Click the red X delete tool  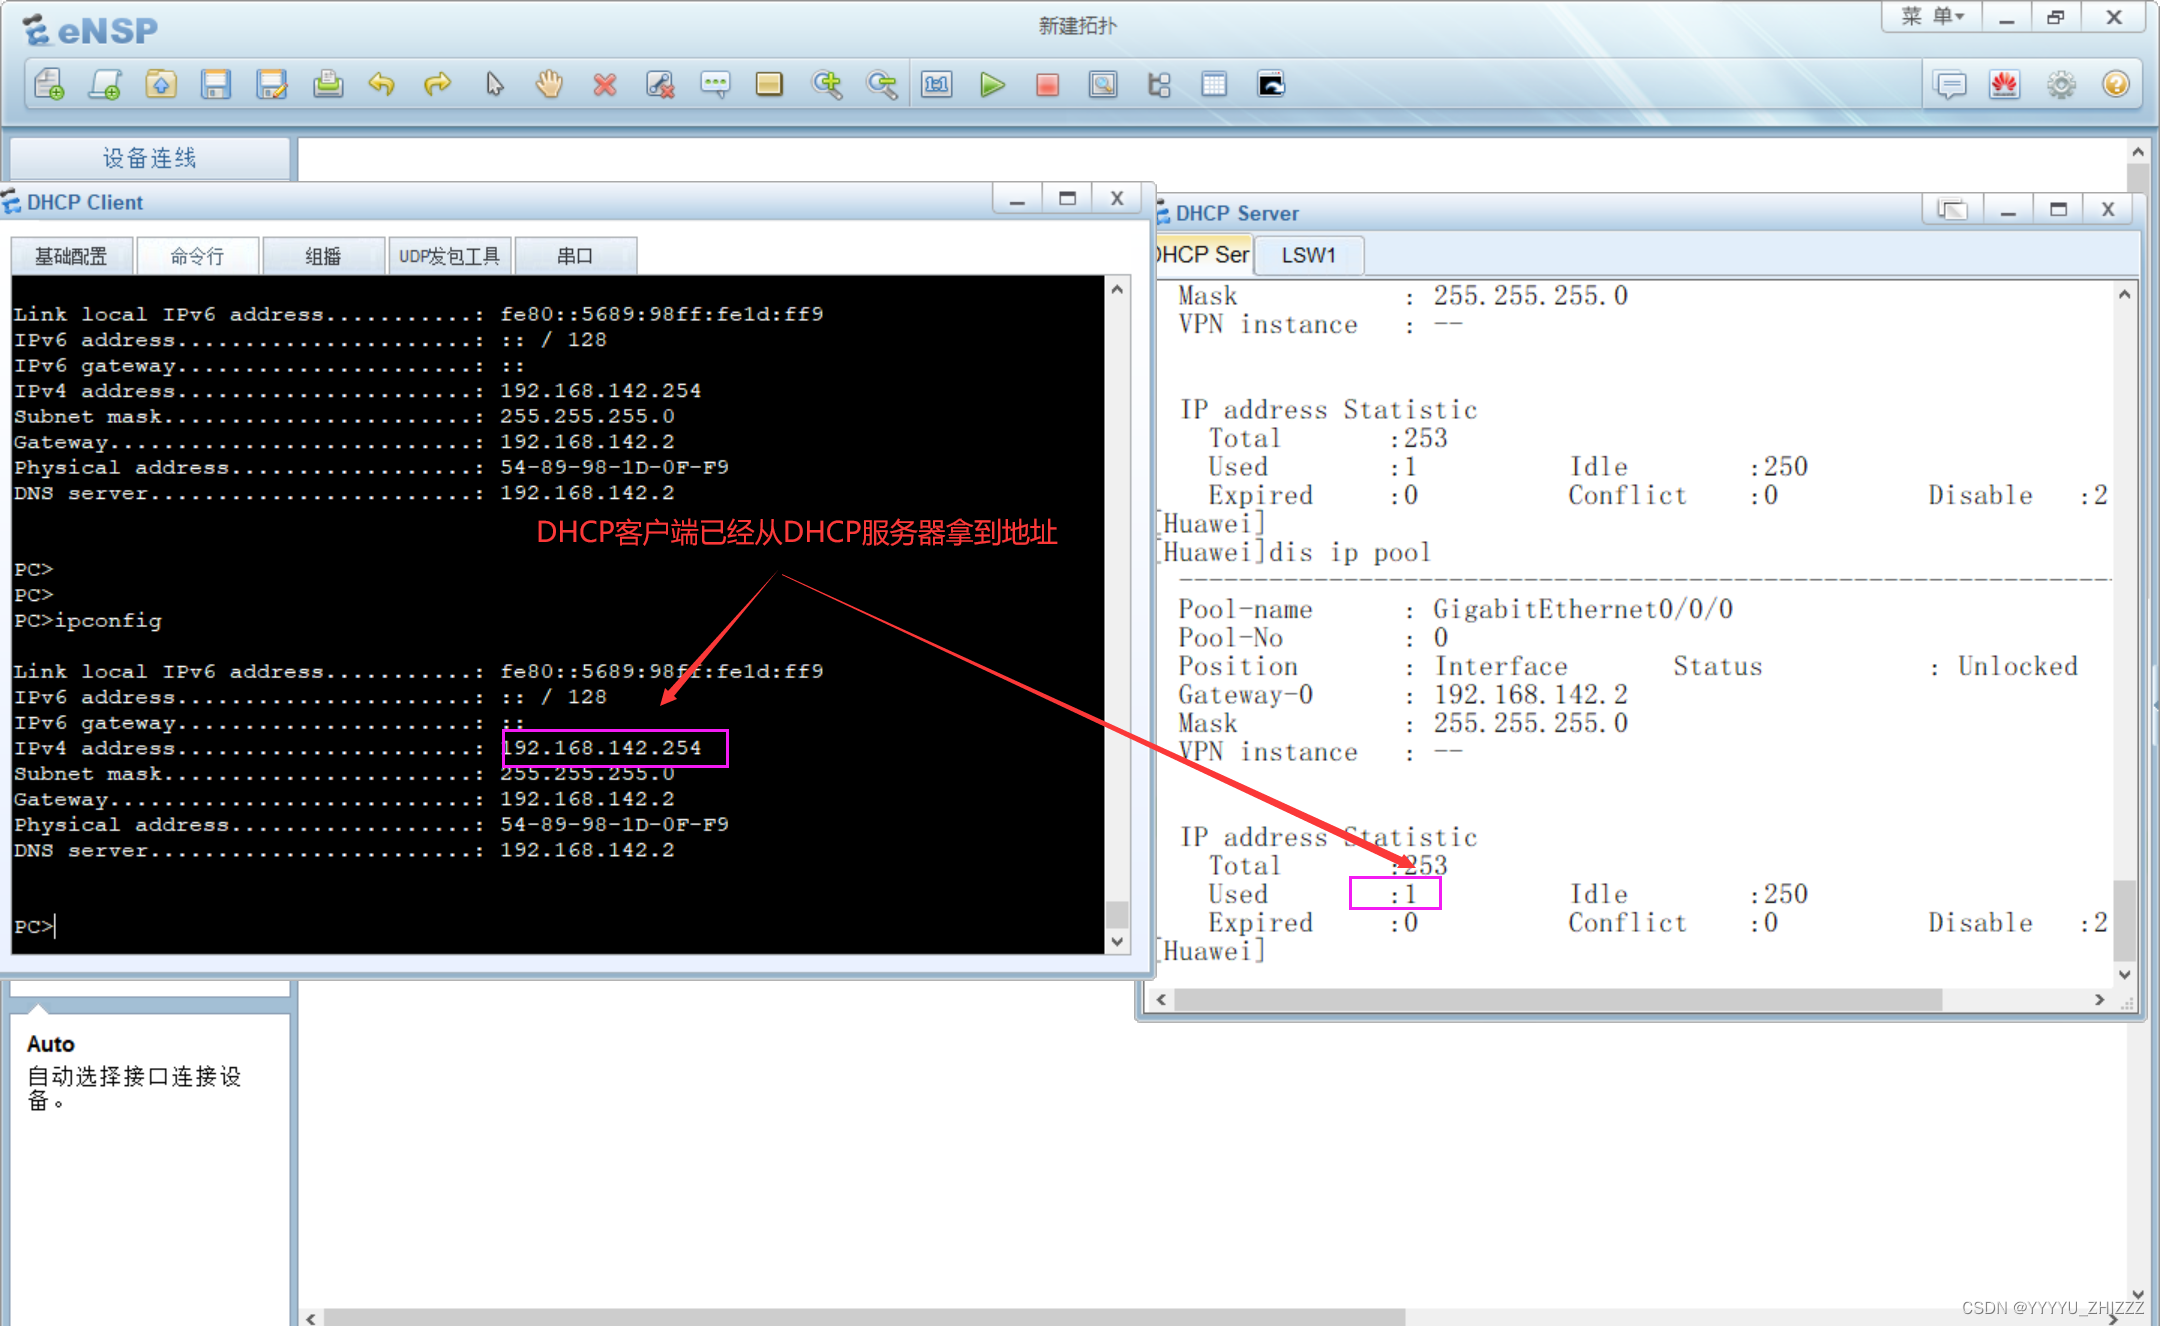click(604, 85)
